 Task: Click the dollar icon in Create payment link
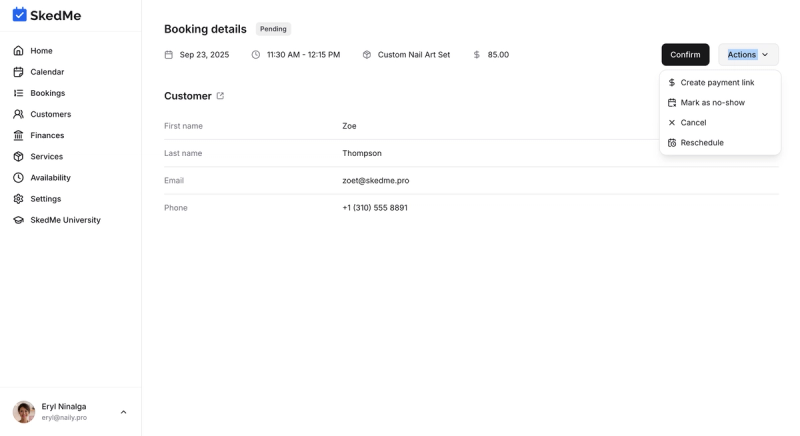[672, 83]
